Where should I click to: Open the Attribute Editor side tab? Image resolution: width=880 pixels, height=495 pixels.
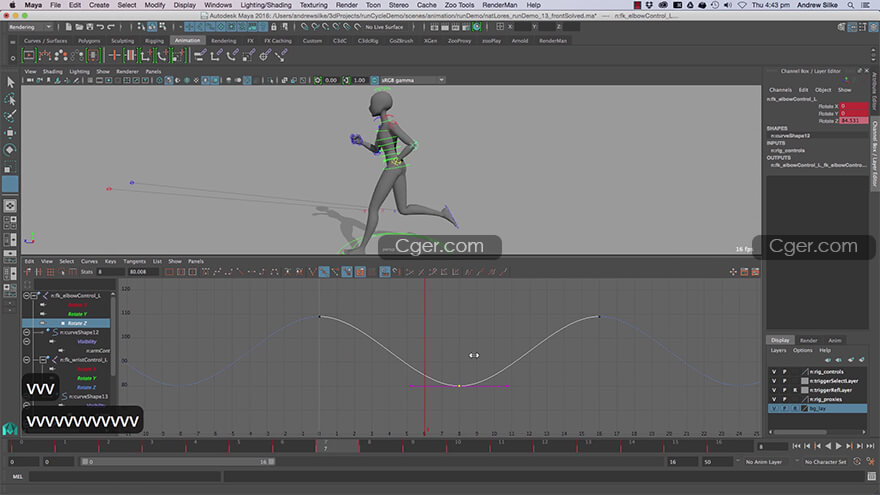[x=874, y=91]
